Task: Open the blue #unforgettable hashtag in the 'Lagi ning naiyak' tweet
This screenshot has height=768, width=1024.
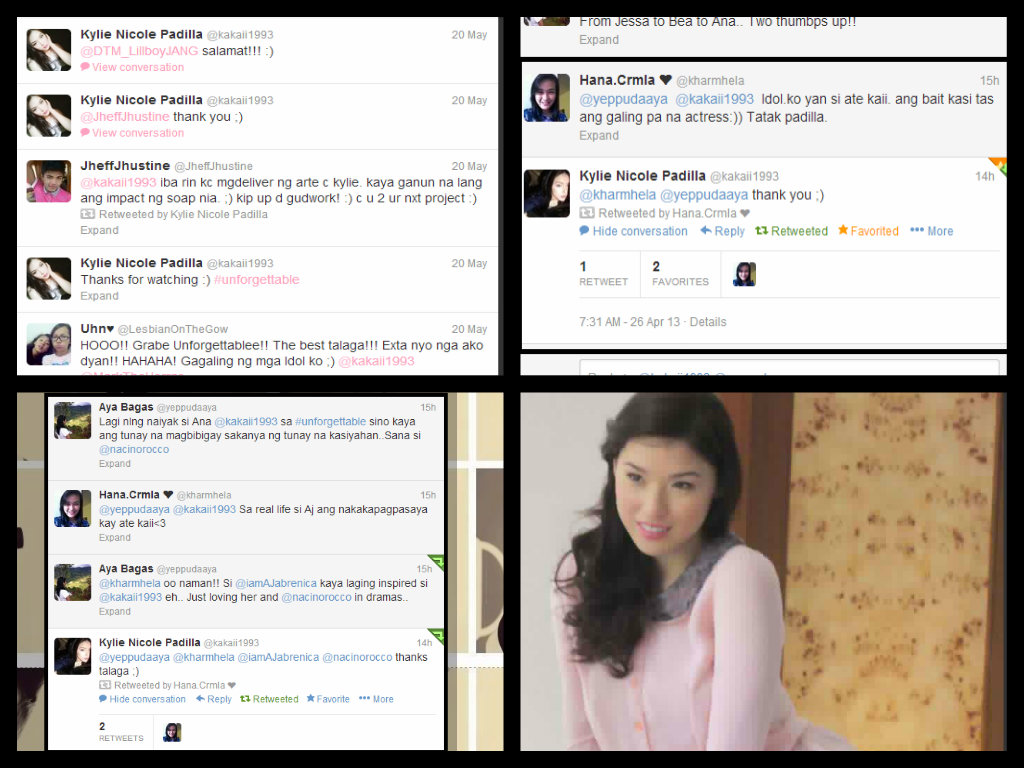Action: click(x=330, y=421)
